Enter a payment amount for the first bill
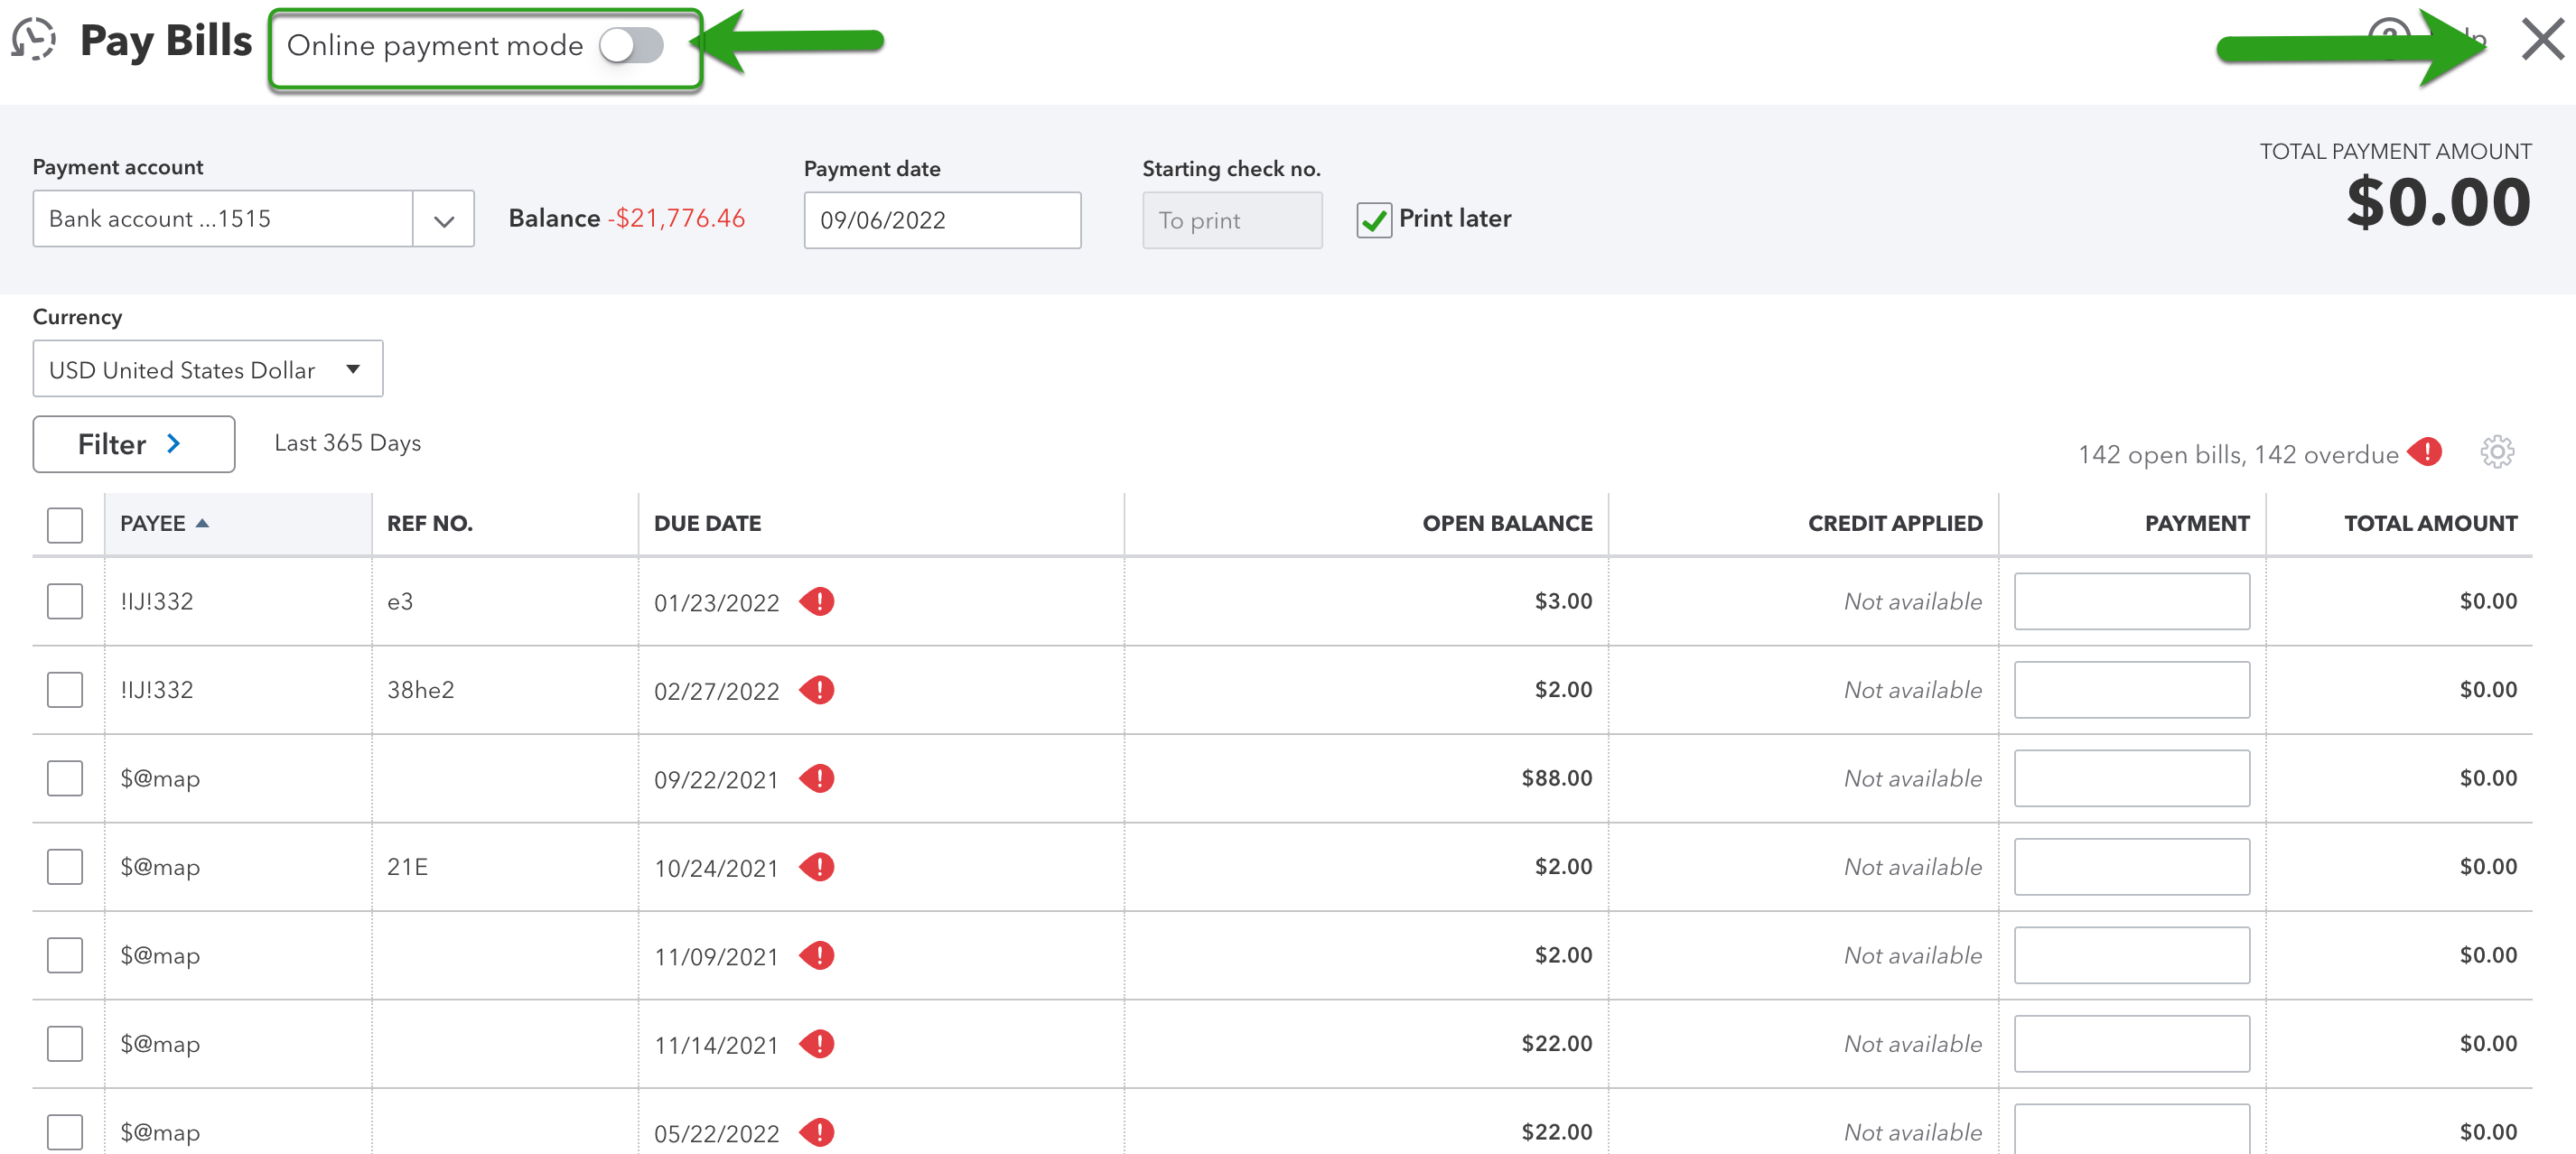This screenshot has width=2576, height=1154. (2131, 601)
